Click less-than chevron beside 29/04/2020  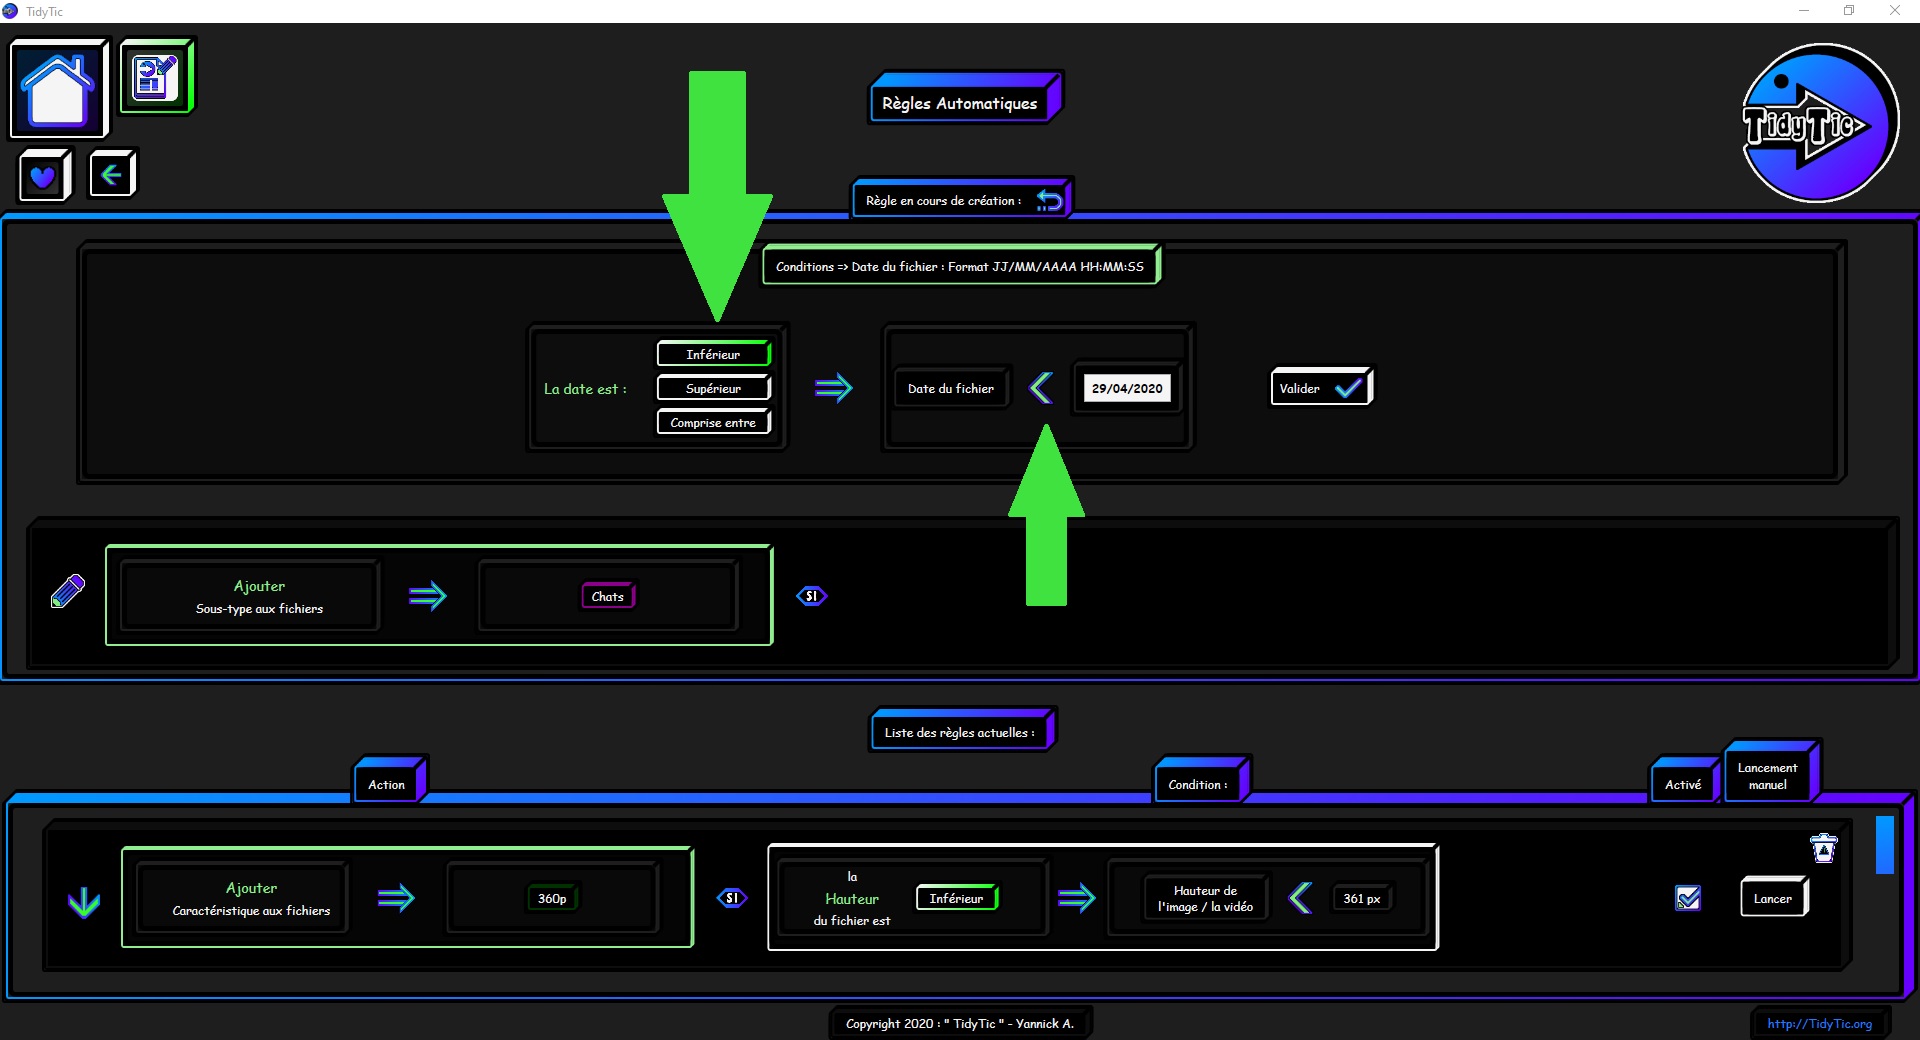[x=1041, y=388]
